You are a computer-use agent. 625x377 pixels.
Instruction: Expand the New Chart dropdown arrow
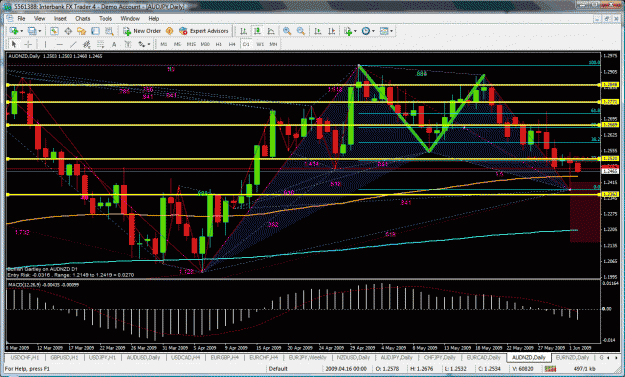[x=21, y=31]
